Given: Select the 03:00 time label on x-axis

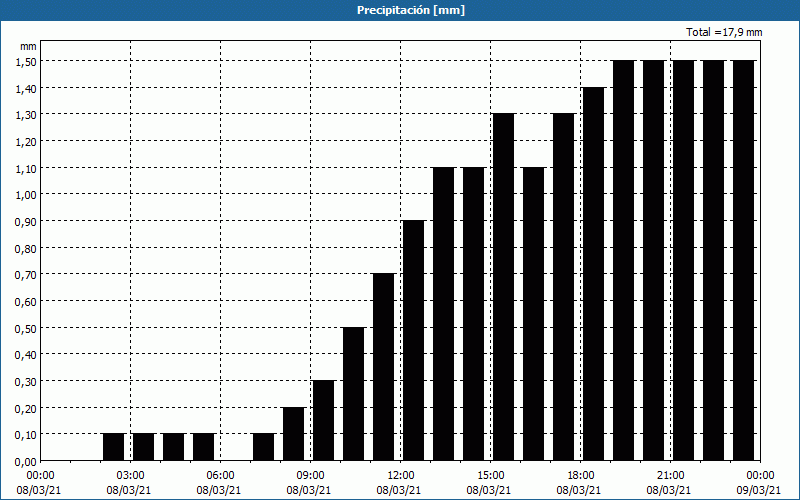Looking at the screenshot, I should coord(131,476).
